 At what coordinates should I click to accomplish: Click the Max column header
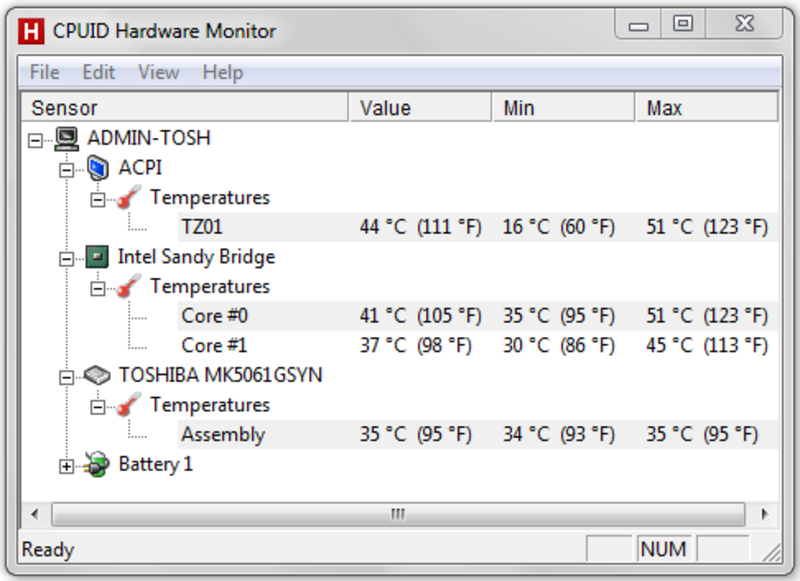(707, 108)
